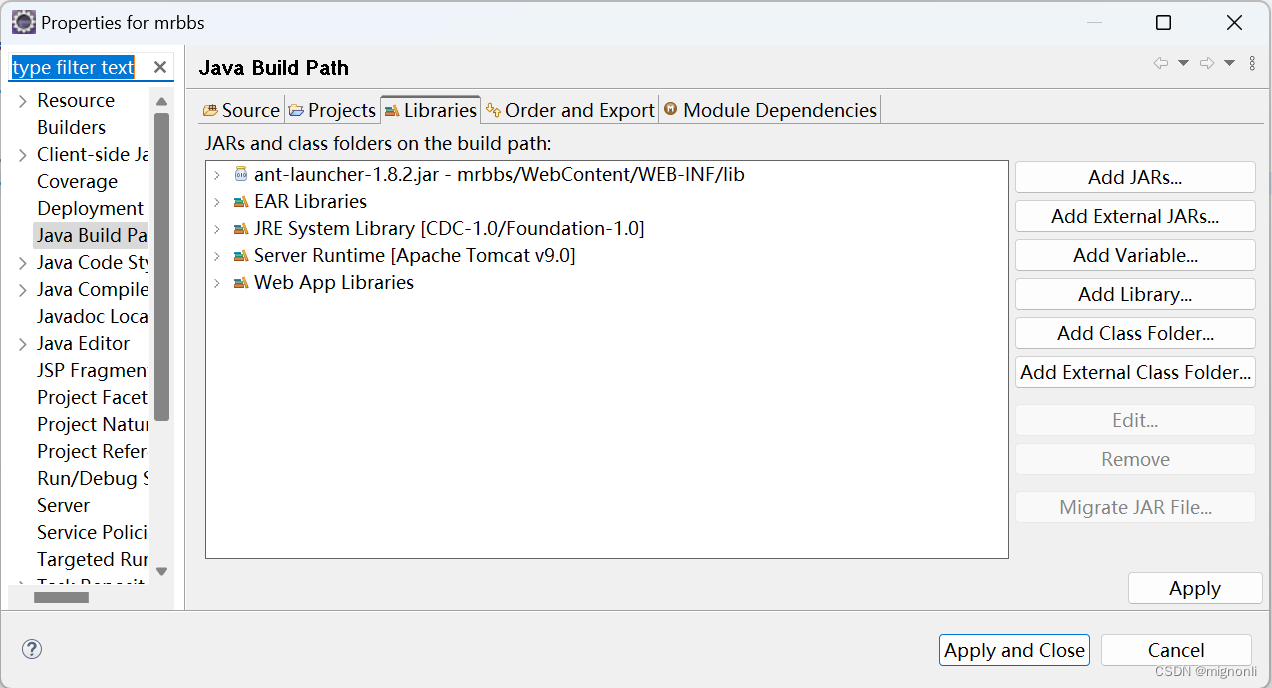
Task: Click Apply and Close
Action: coord(1013,650)
